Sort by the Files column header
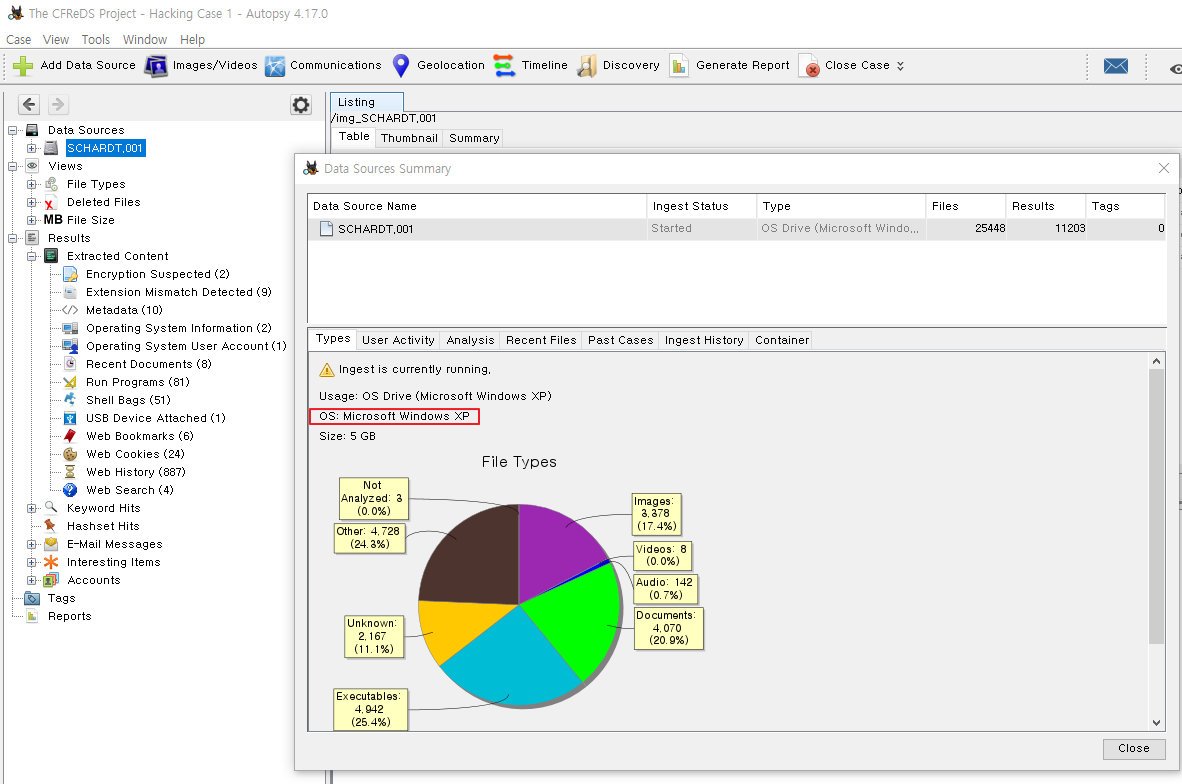This screenshot has width=1182, height=784. click(x=966, y=206)
